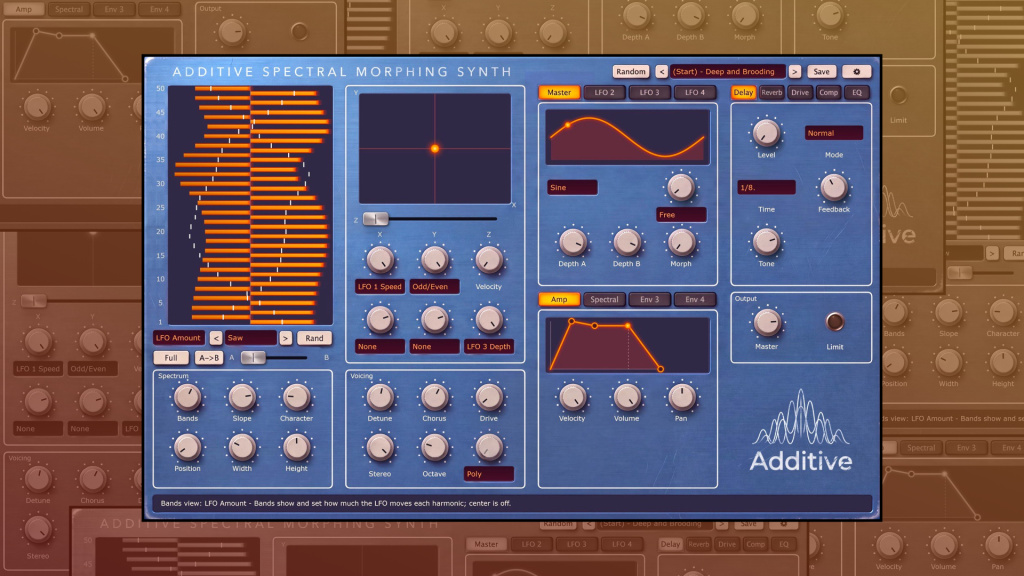Open the LFO Amount bands view dropdown
1024x576 pixels.
178,338
